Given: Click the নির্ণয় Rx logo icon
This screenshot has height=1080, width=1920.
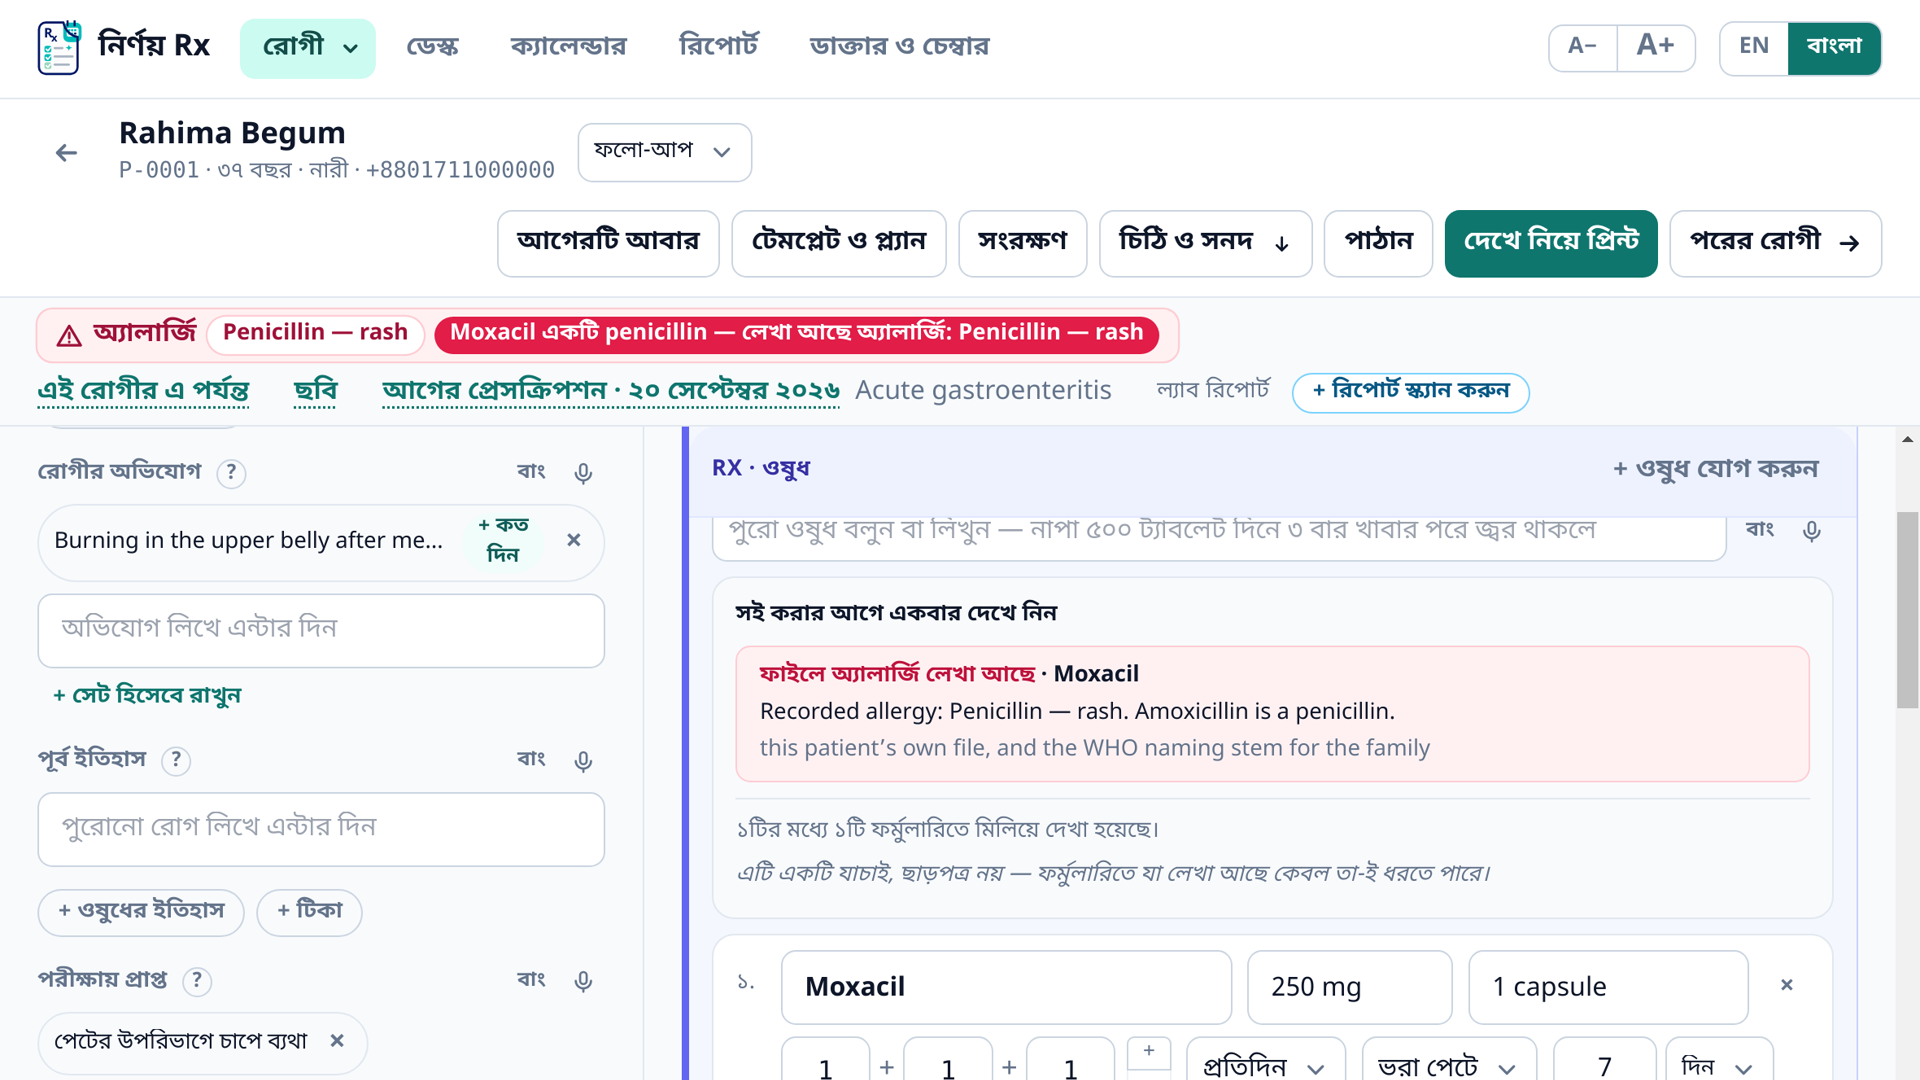Looking at the screenshot, I should (x=59, y=47).
